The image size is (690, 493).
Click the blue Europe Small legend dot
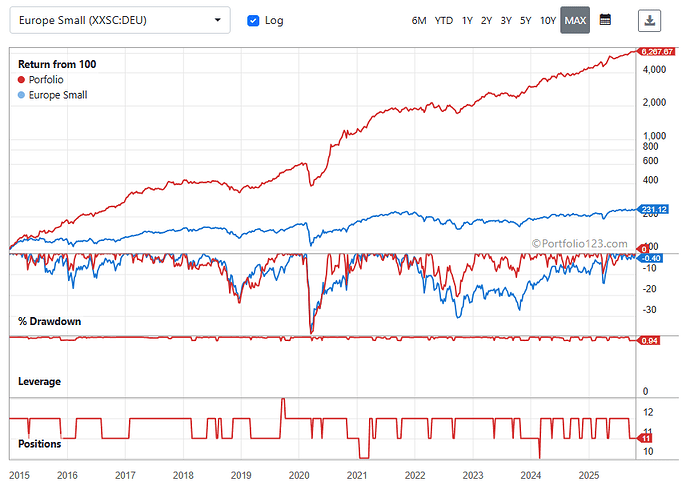point(22,95)
